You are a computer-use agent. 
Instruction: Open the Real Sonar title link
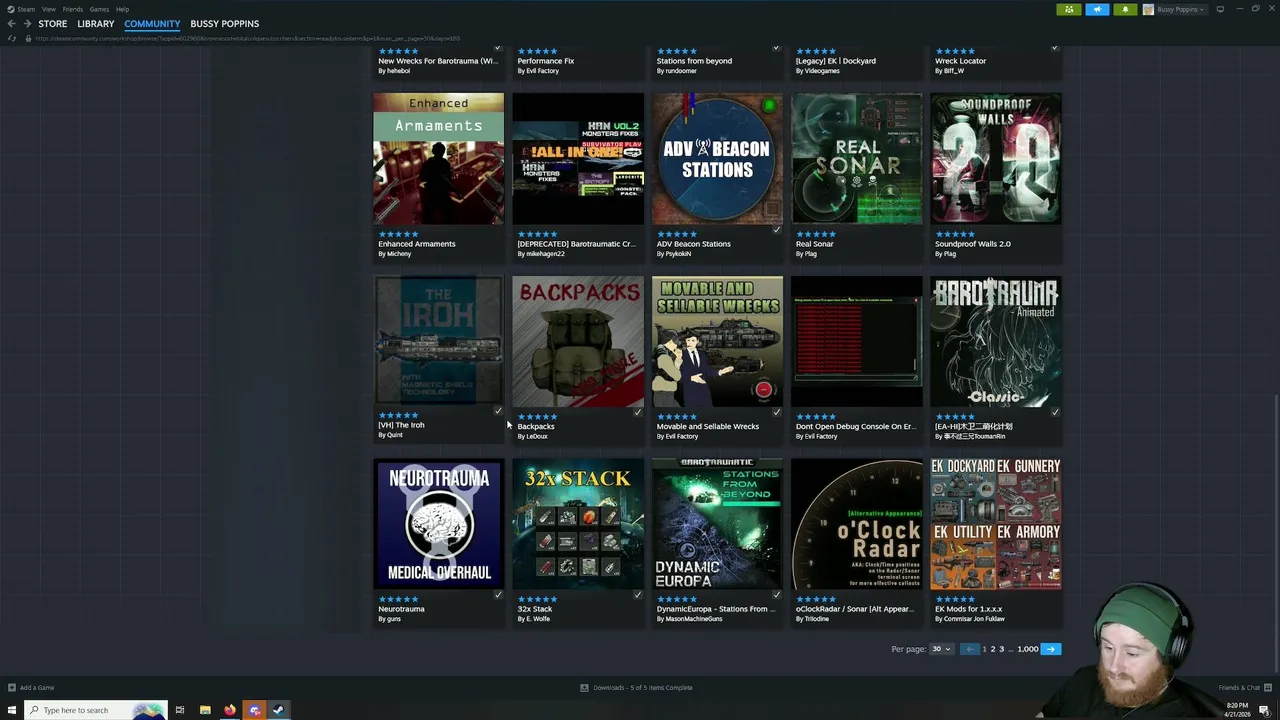click(x=815, y=244)
